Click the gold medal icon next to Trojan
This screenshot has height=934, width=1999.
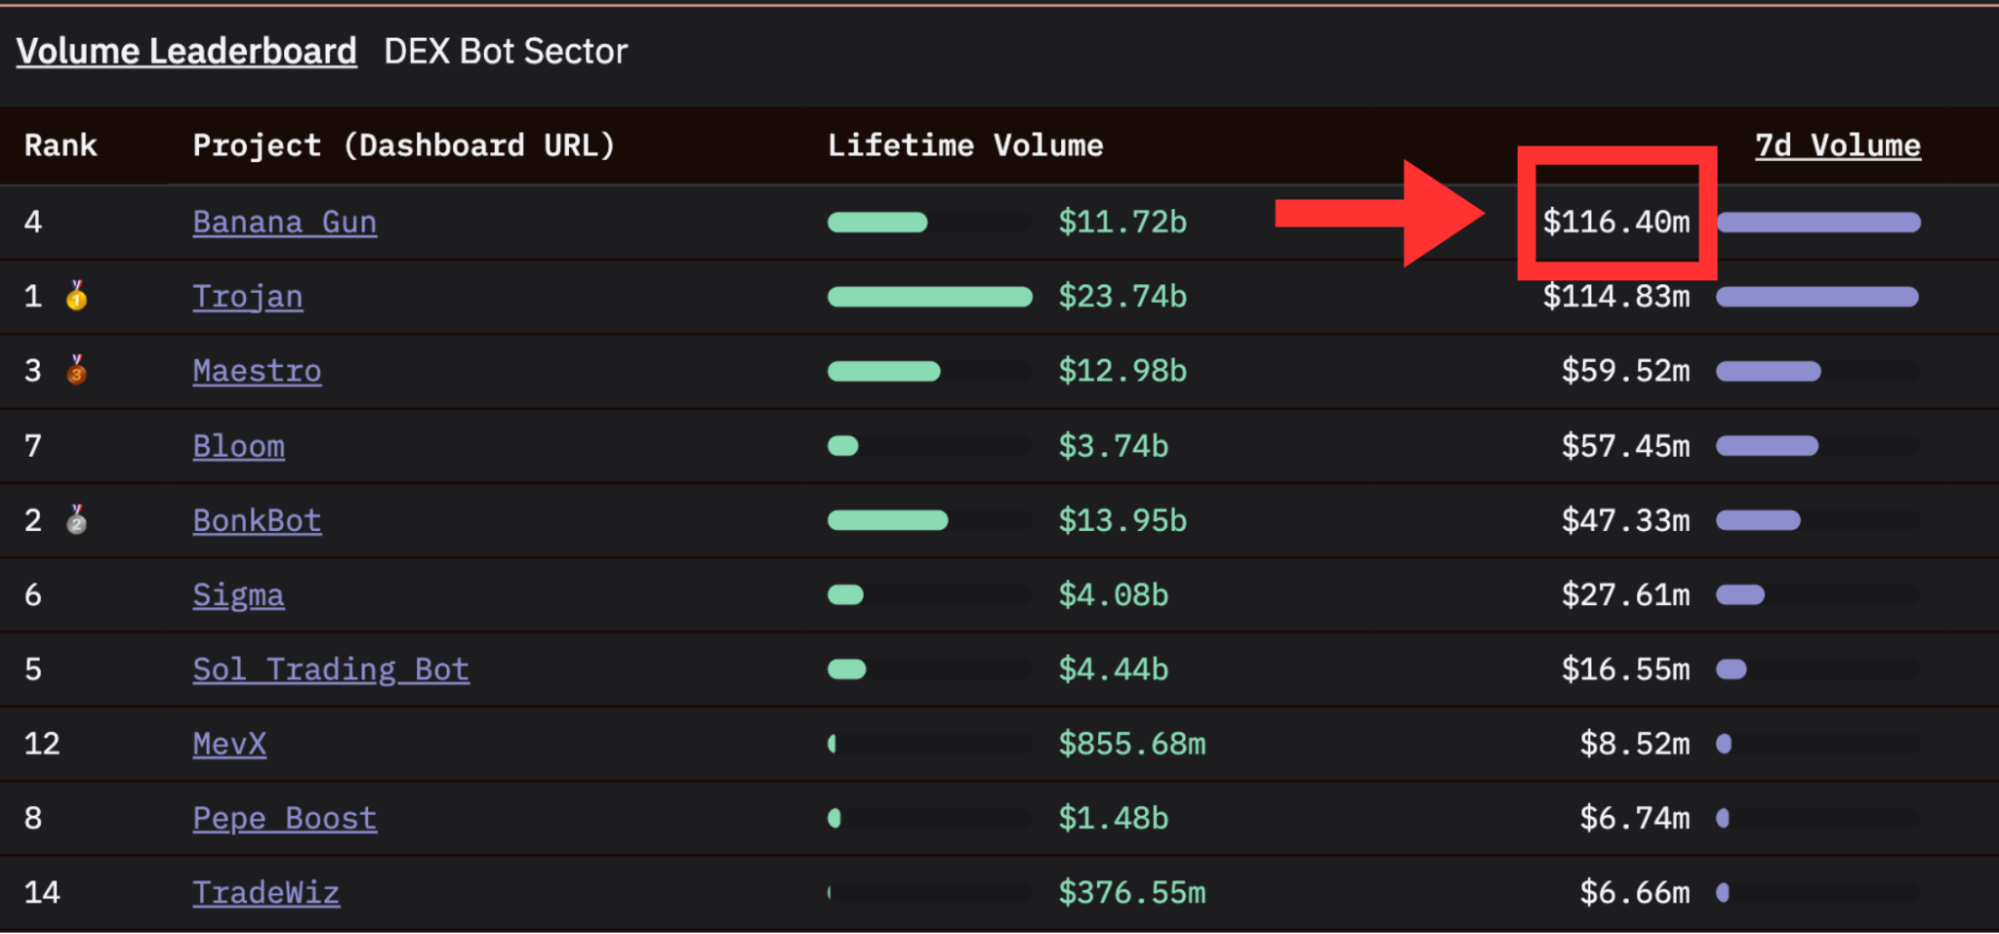[77, 295]
